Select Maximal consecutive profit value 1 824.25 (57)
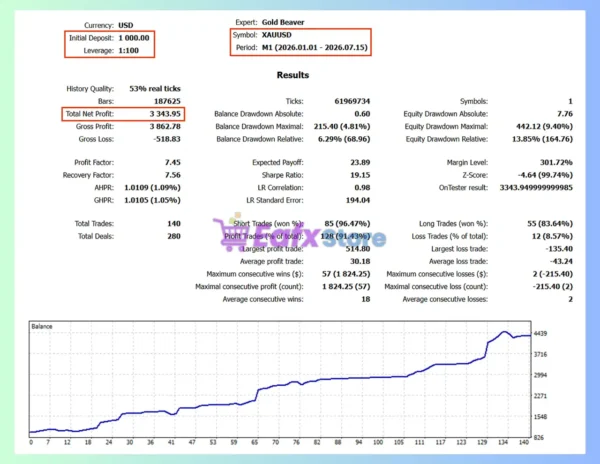 click(x=346, y=287)
